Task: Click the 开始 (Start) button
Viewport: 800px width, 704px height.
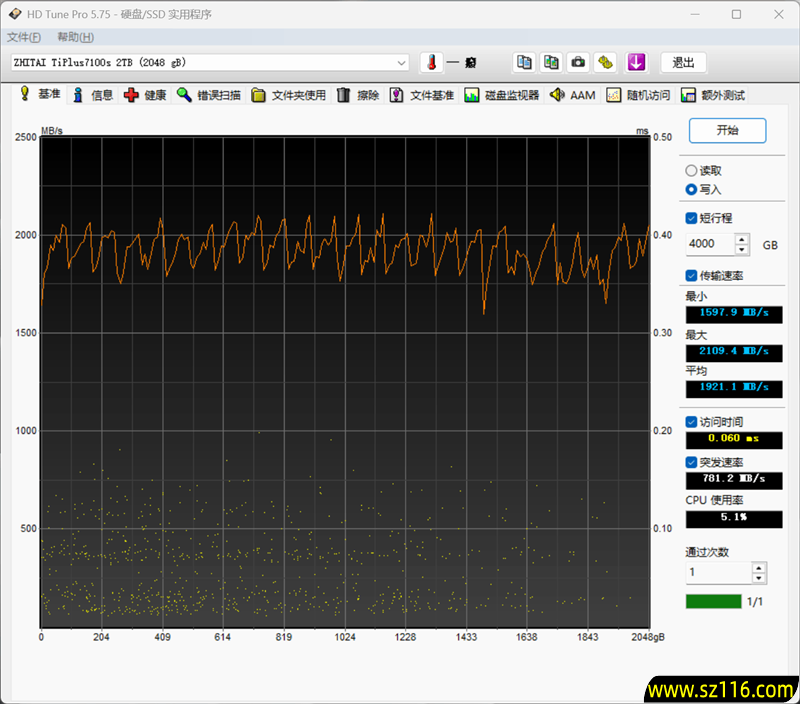Action: (727, 131)
